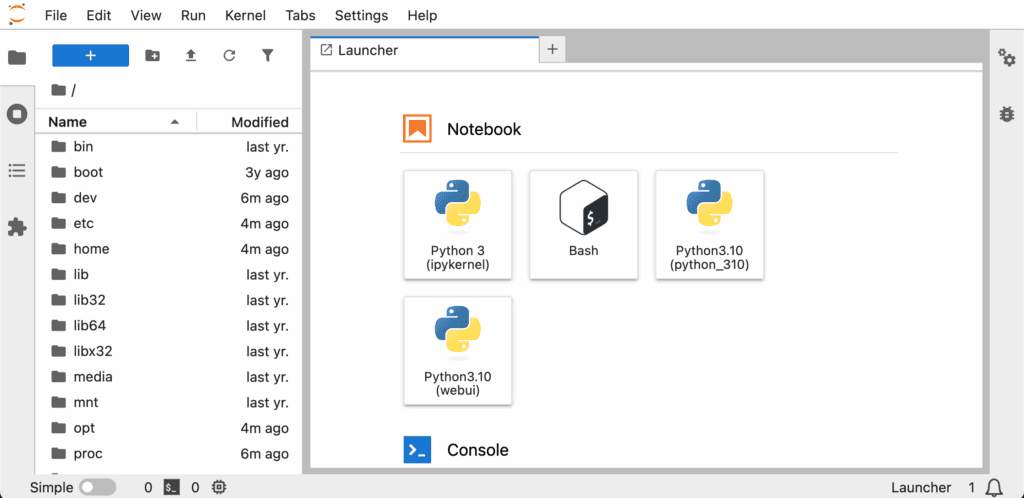
Task: Click the root folder breadcrumb icon
Action: pyautogui.click(x=58, y=90)
